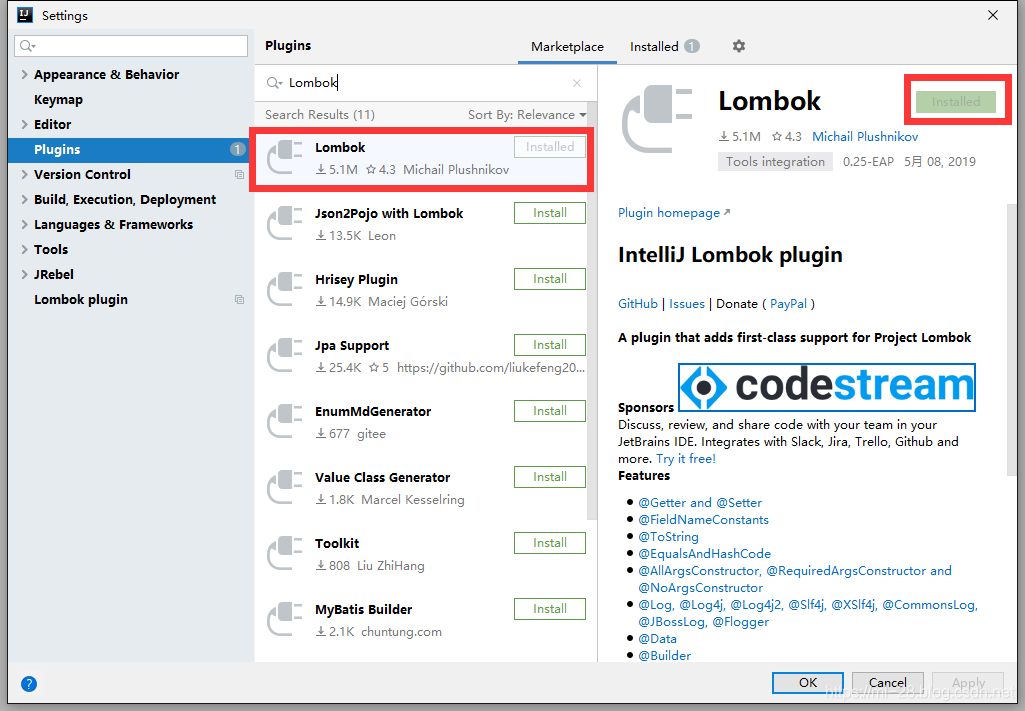The width and height of the screenshot is (1025, 711).
Task: Open the Sort By: Relevance dropdown
Action: [527, 115]
